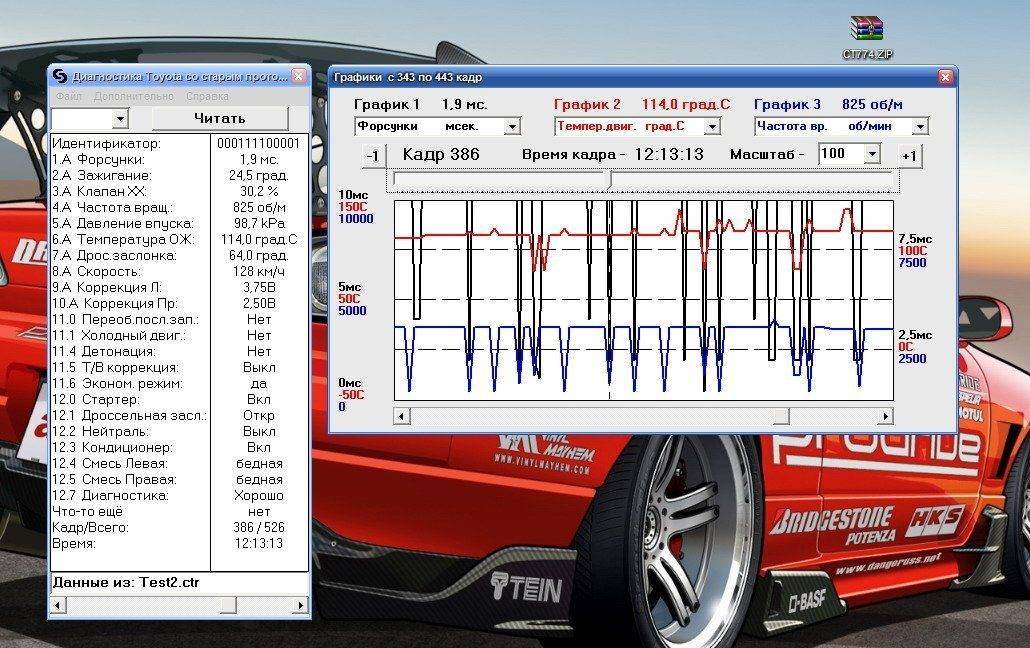Click left arrow of diagnostics list scrollbar
Viewport: 1030px width, 648px height.
tap(58, 605)
